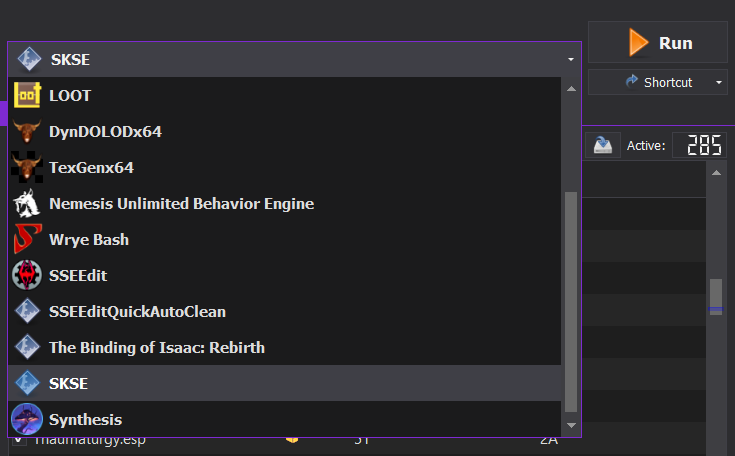735x456 pixels.
Task: Choose Synthesis from the executables list
Action: coord(284,419)
